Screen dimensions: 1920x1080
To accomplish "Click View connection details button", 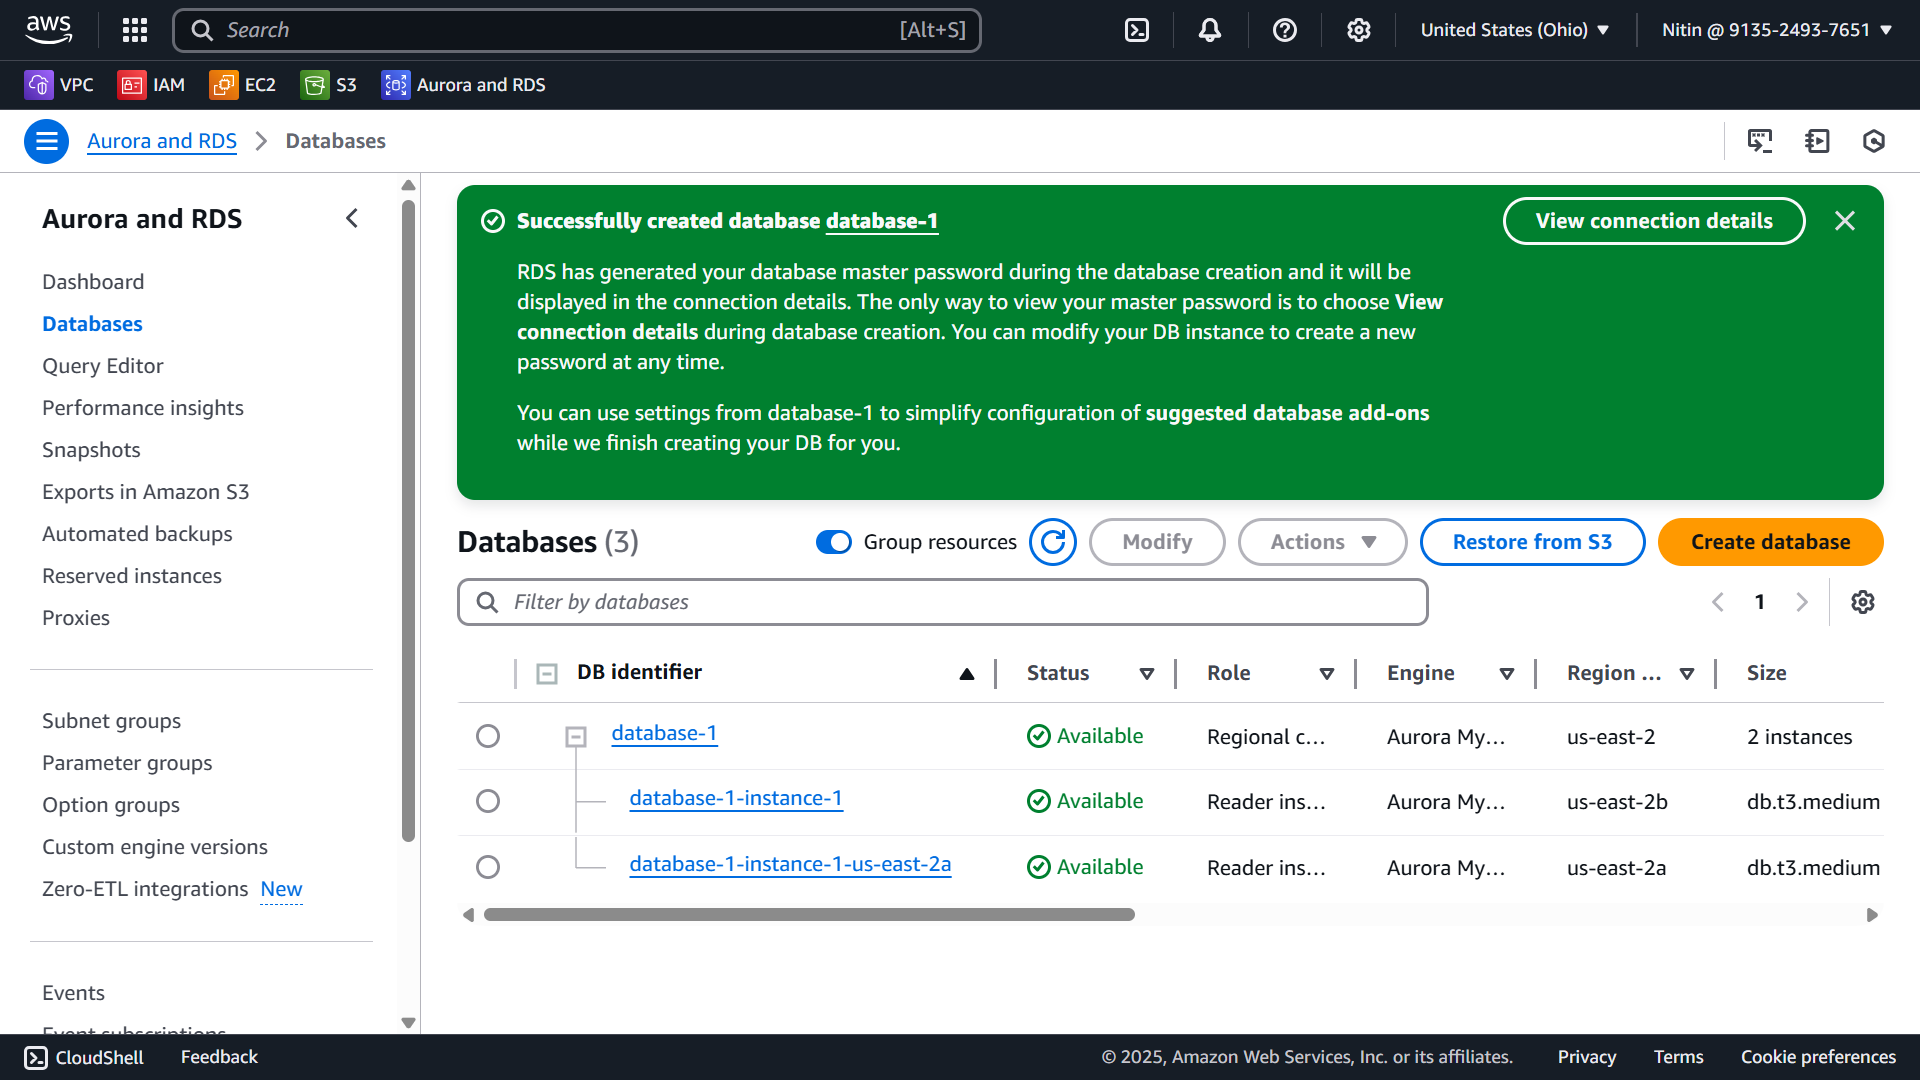I will pos(1654,221).
